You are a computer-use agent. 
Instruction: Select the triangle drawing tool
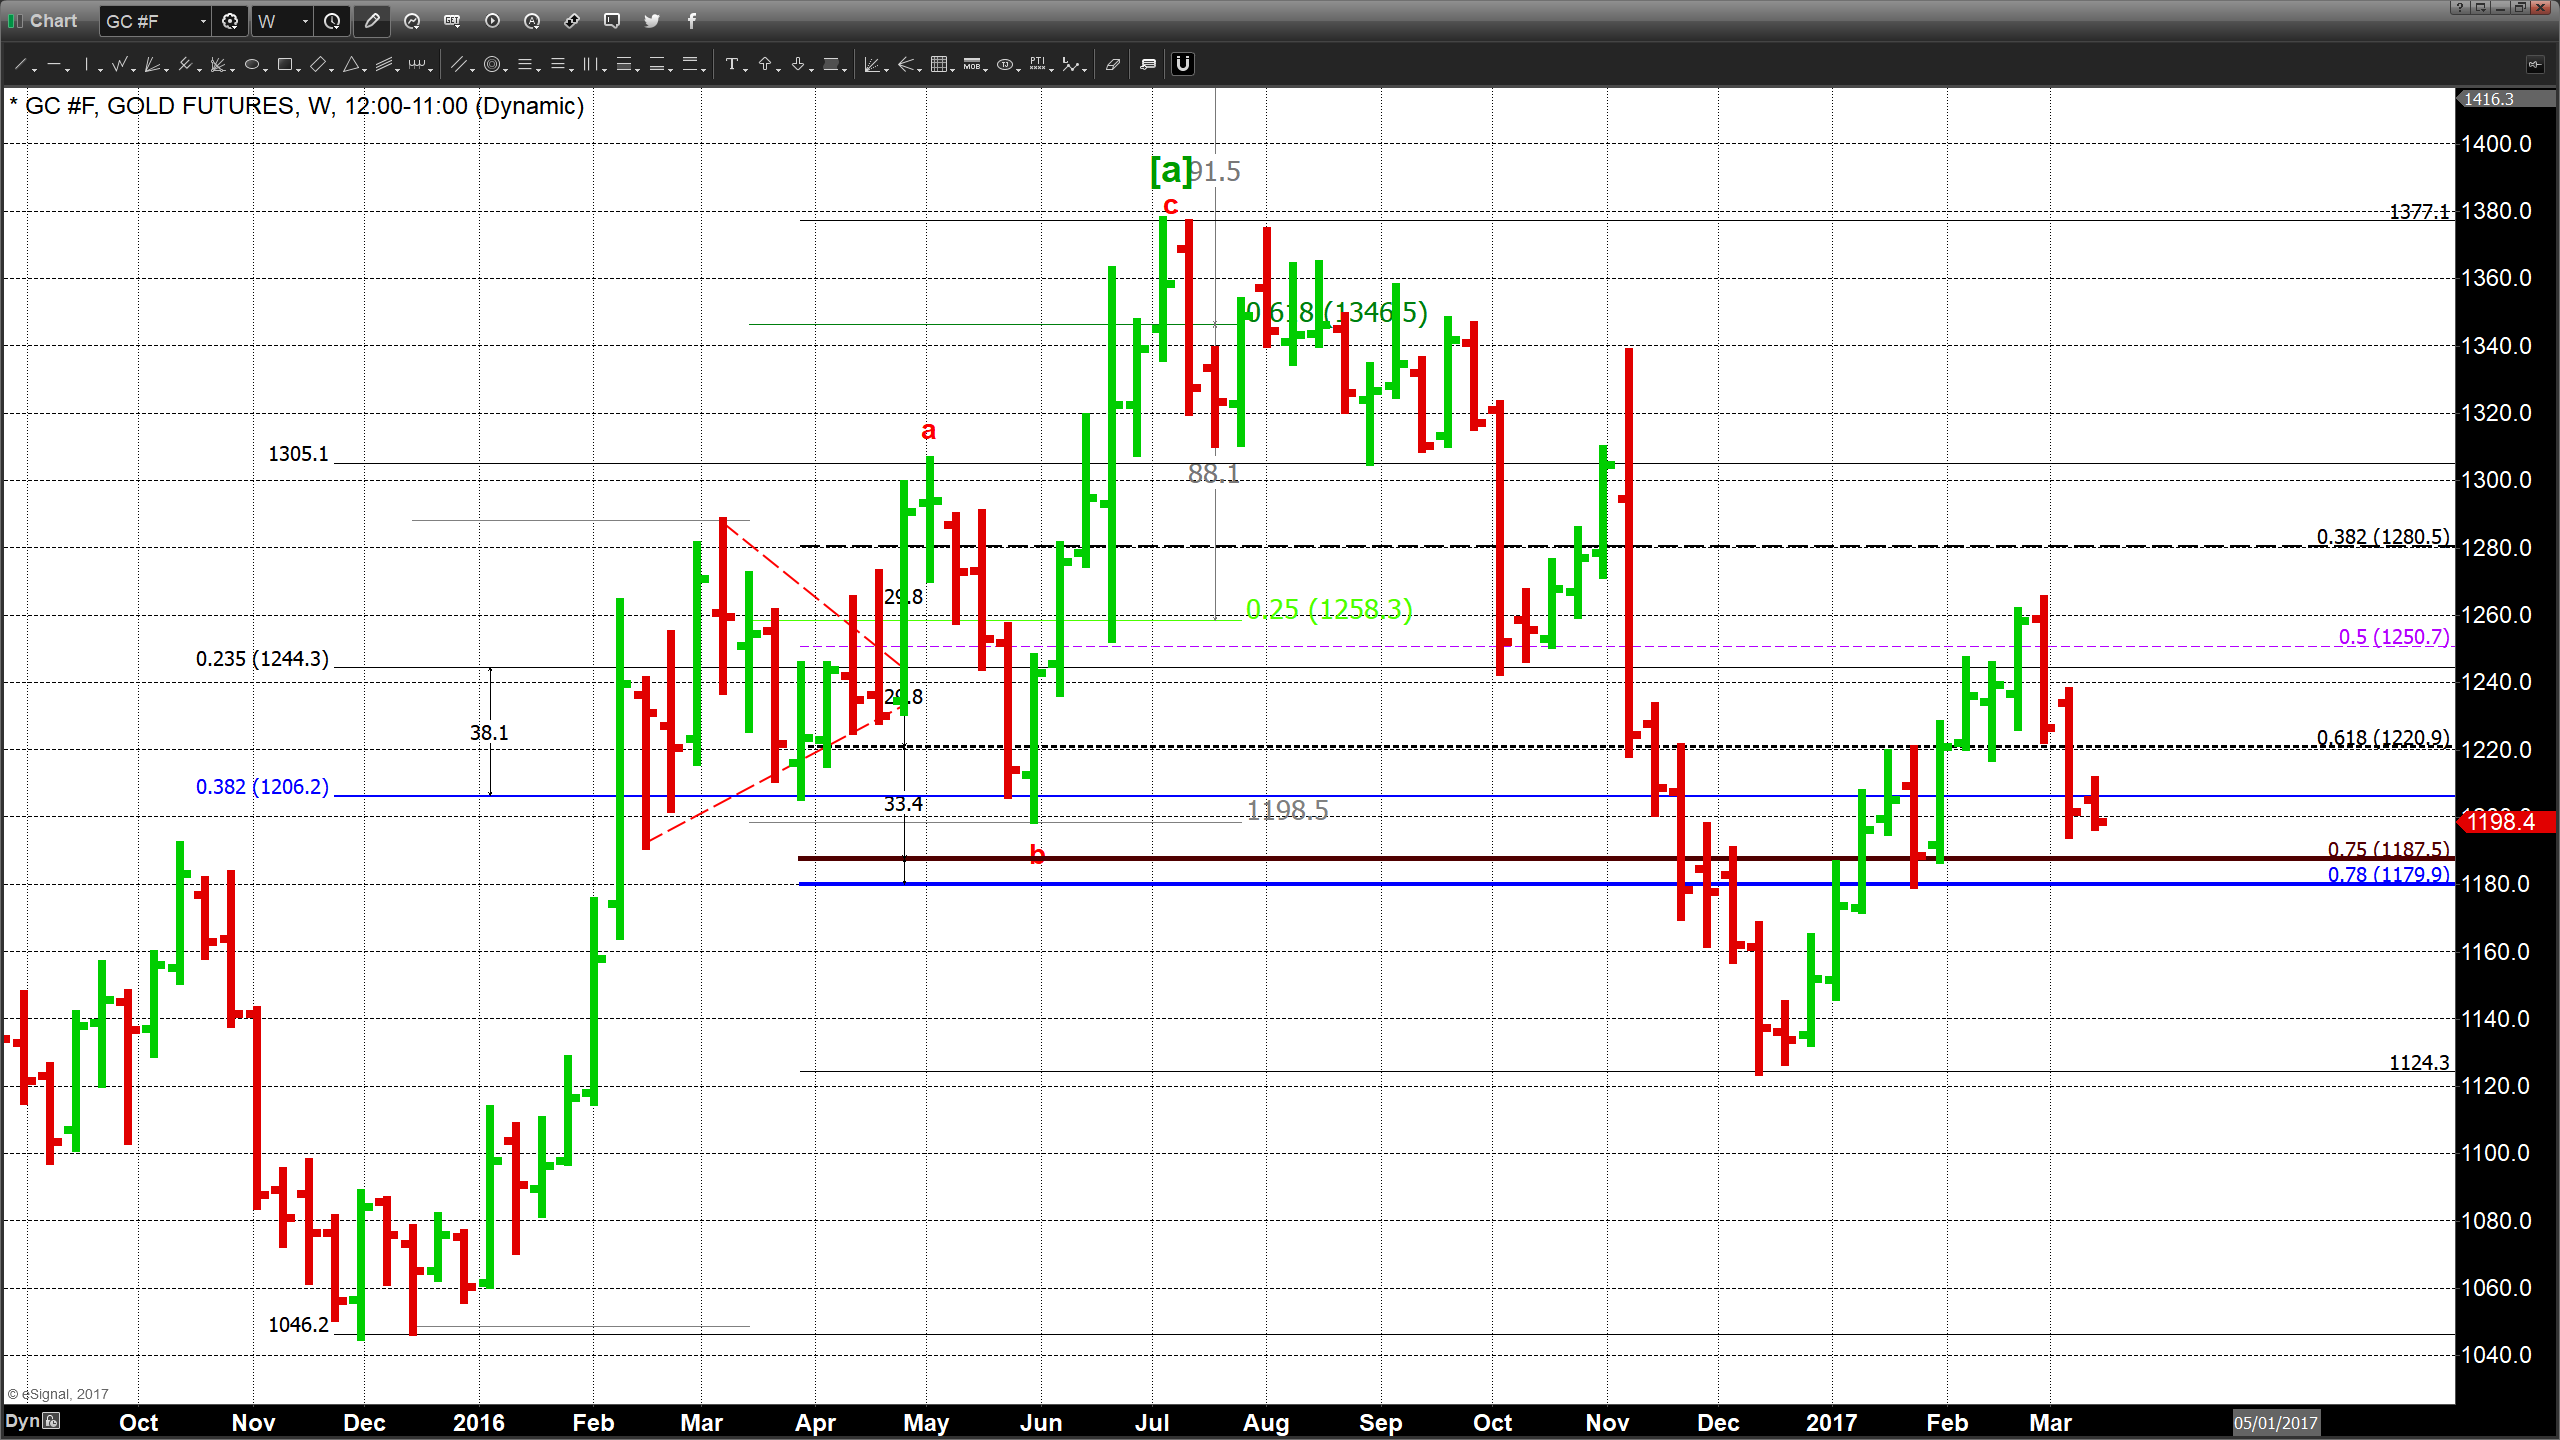tap(351, 65)
